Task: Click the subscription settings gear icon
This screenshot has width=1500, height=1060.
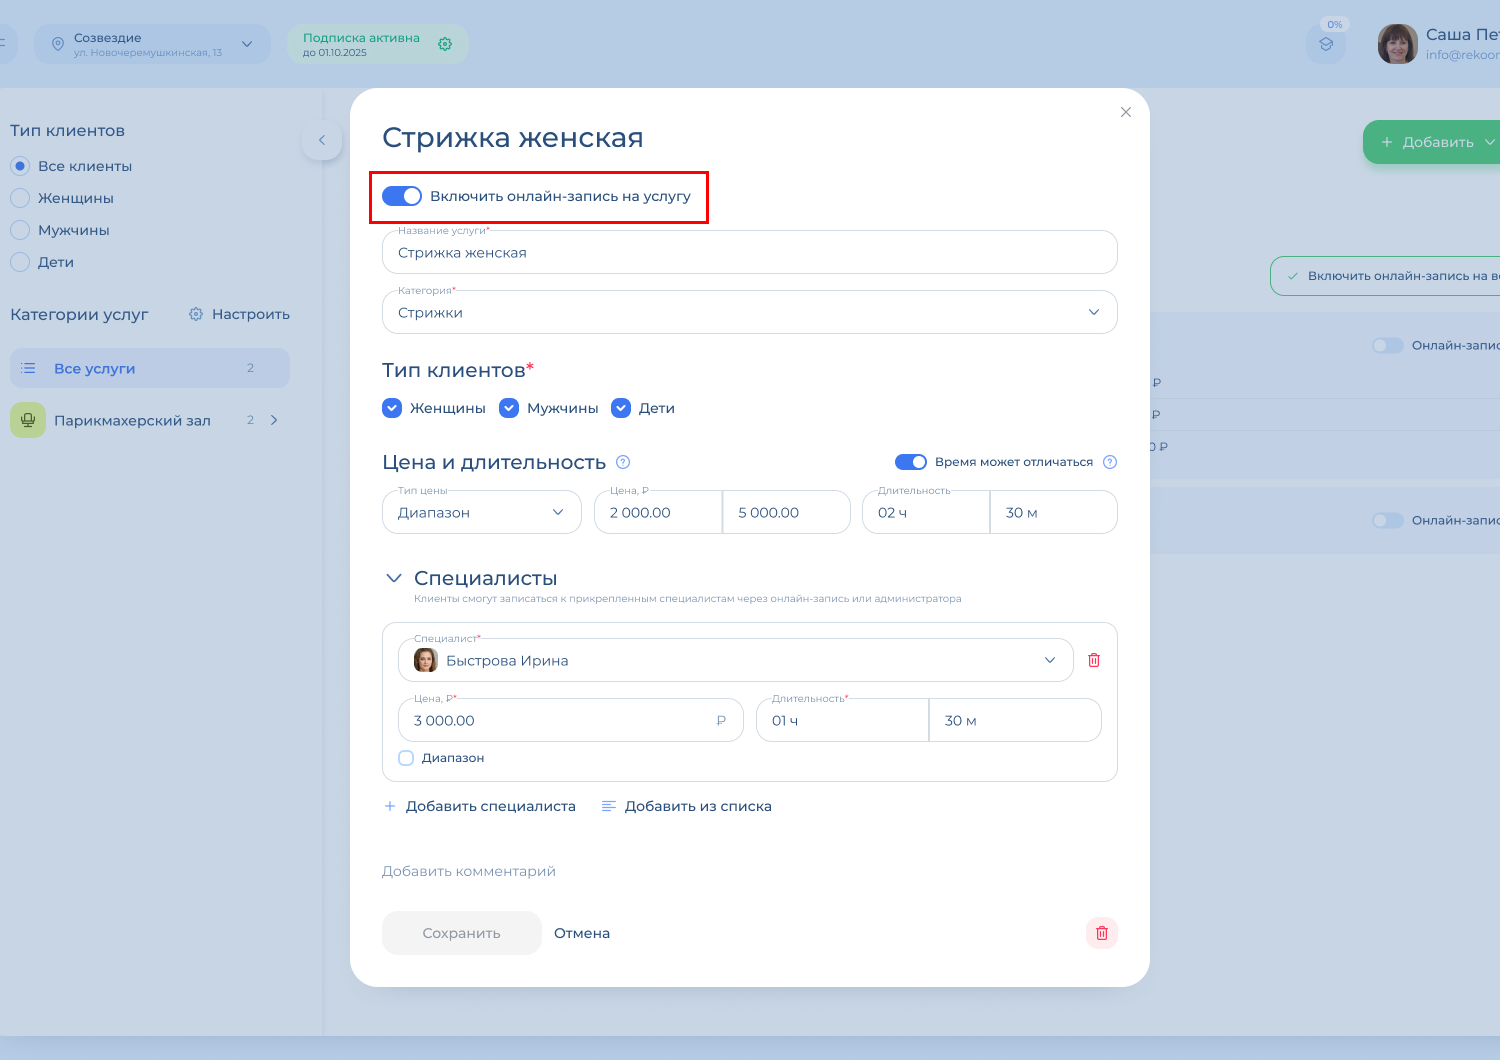Action: pyautogui.click(x=445, y=44)
